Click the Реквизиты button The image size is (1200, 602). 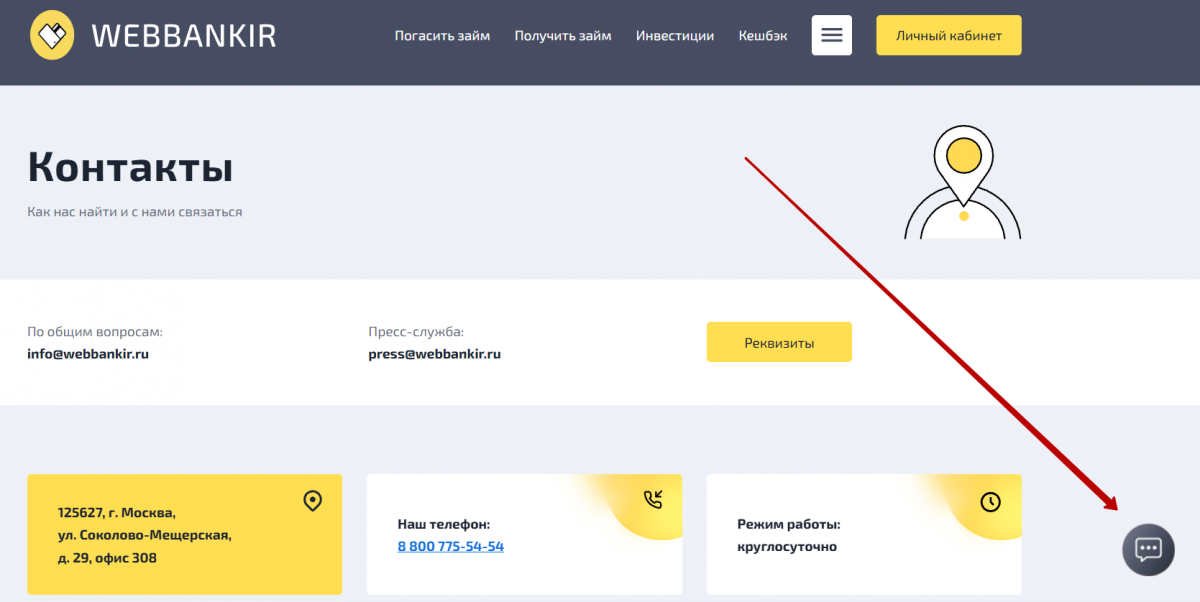779,342
